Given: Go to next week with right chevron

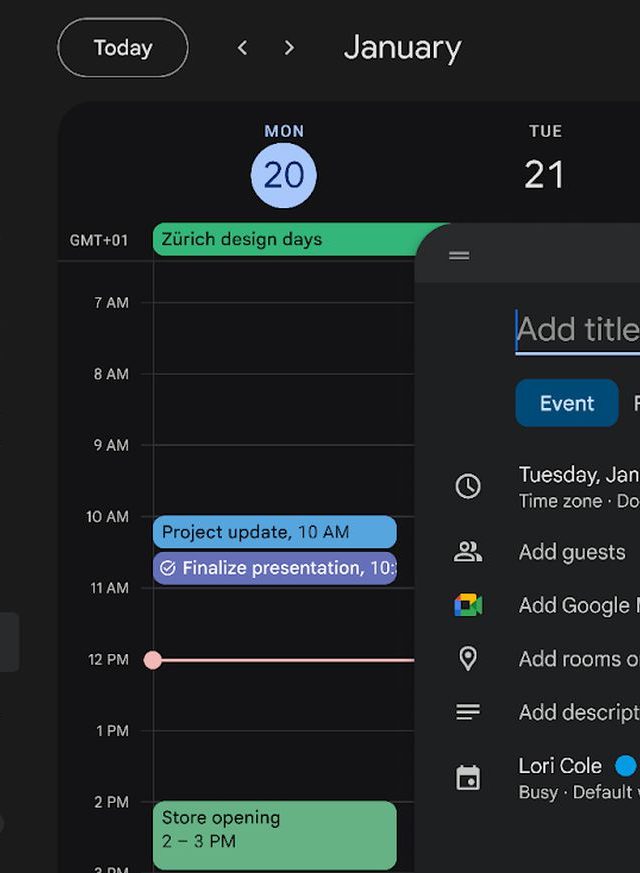Looking at the screenshot, I should click(289, 48).
